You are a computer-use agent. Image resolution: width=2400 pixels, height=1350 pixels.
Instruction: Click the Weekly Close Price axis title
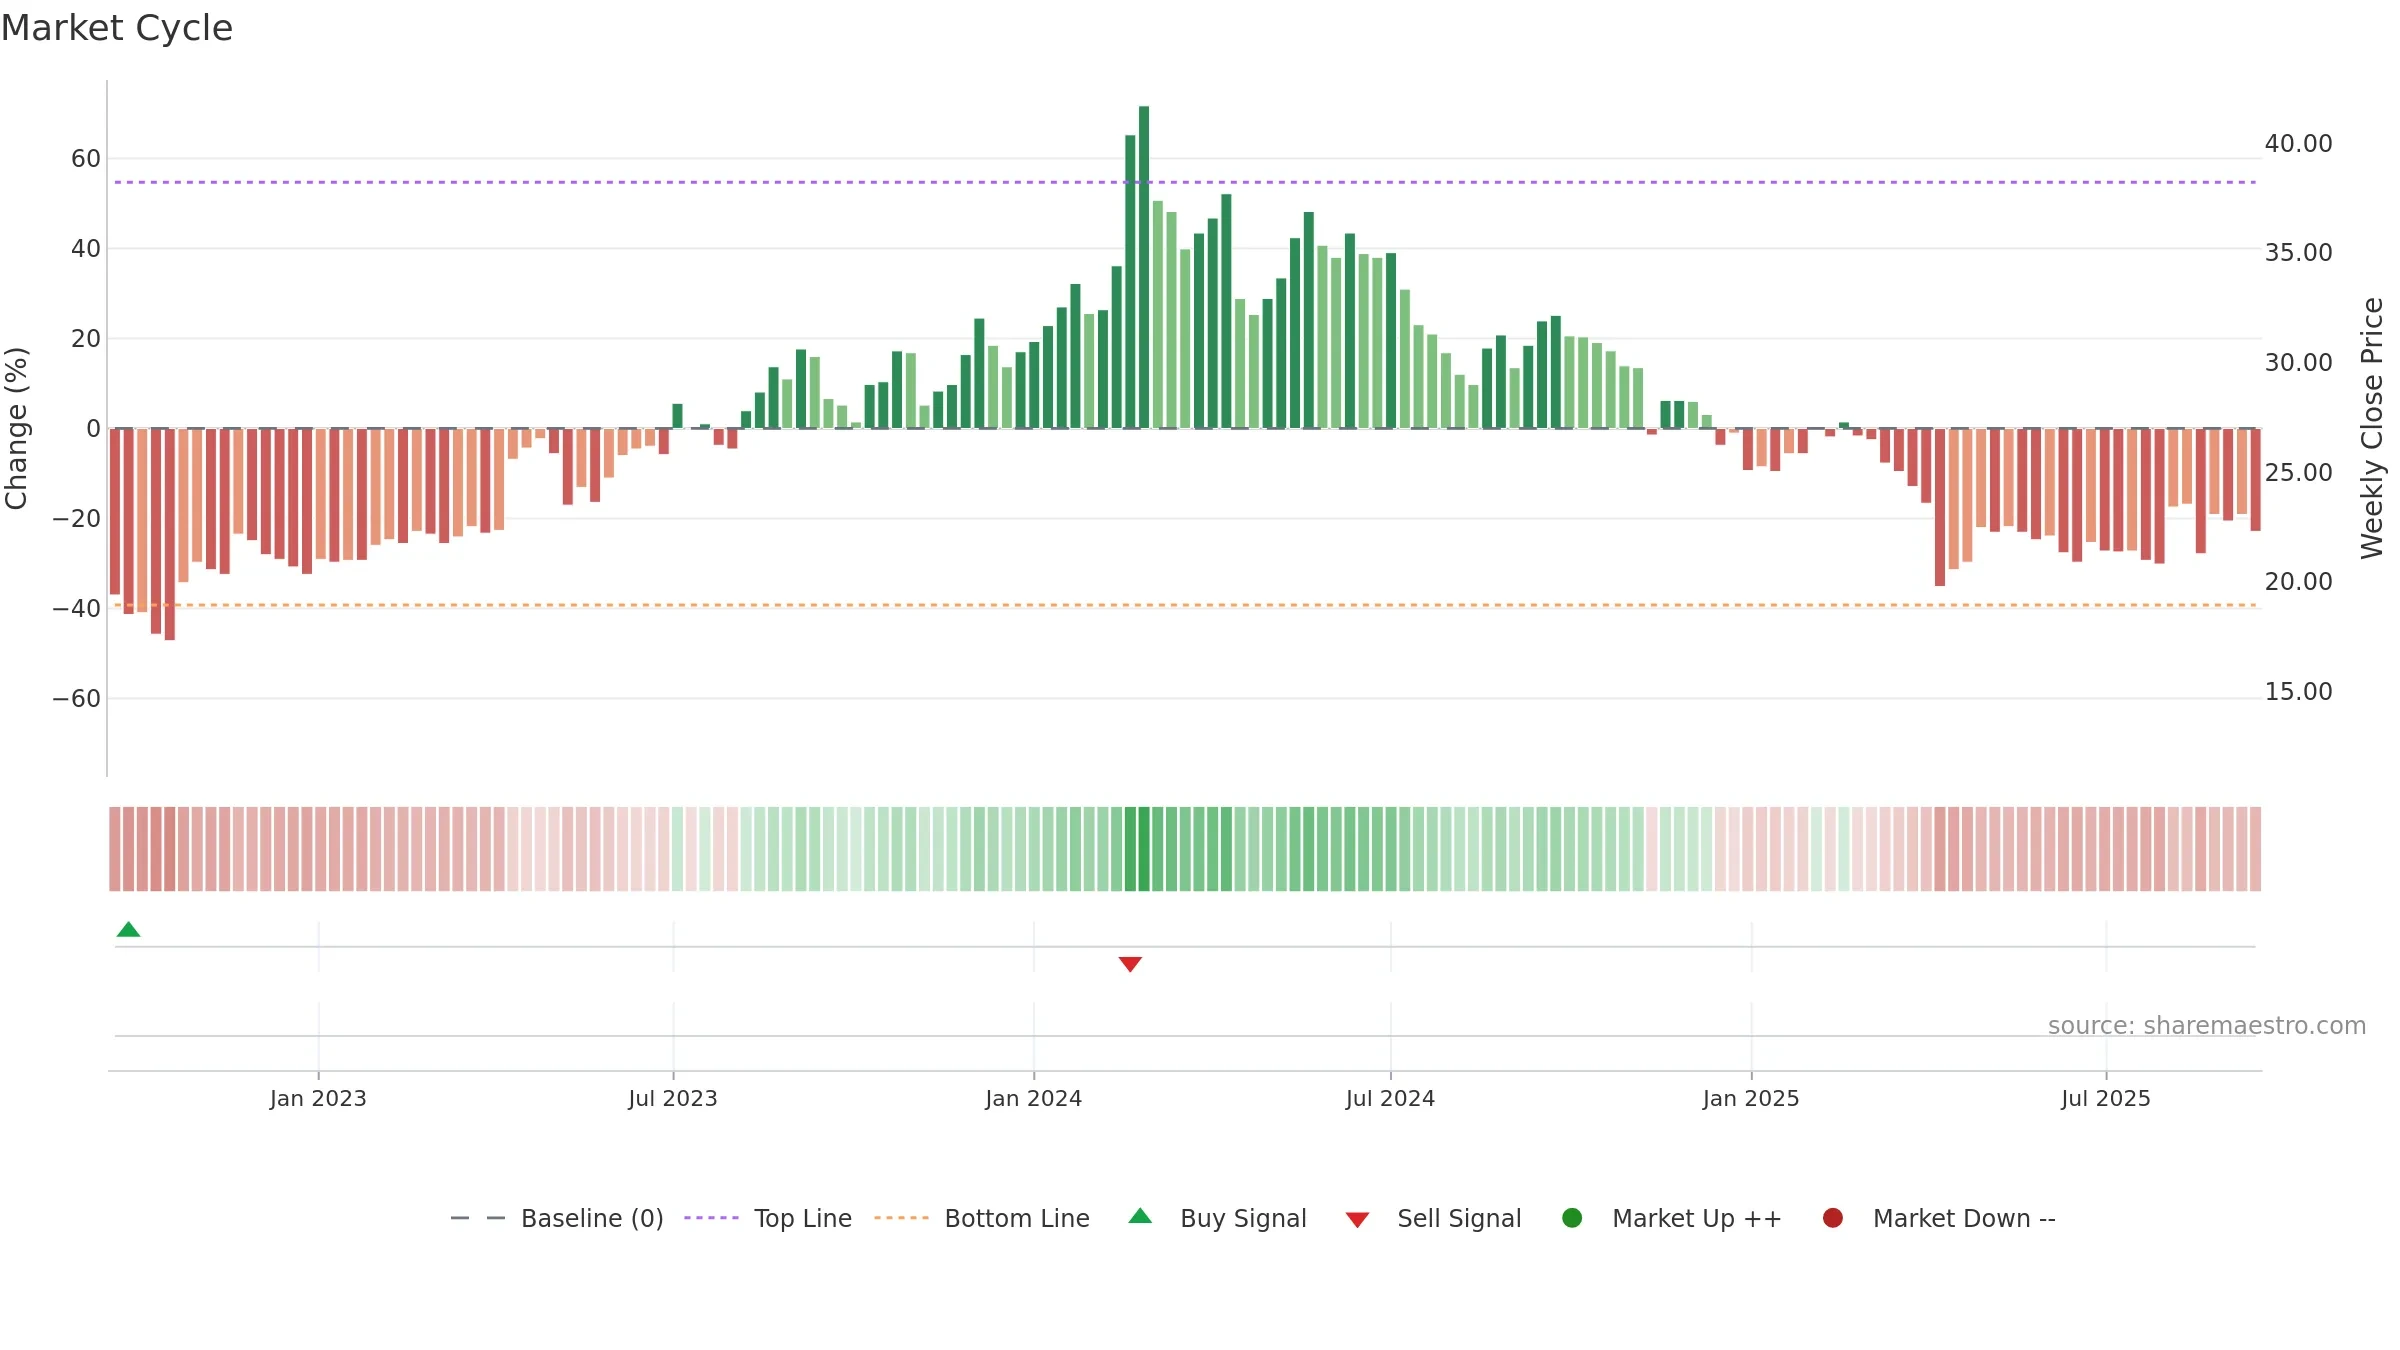(x=2372, y=428)
